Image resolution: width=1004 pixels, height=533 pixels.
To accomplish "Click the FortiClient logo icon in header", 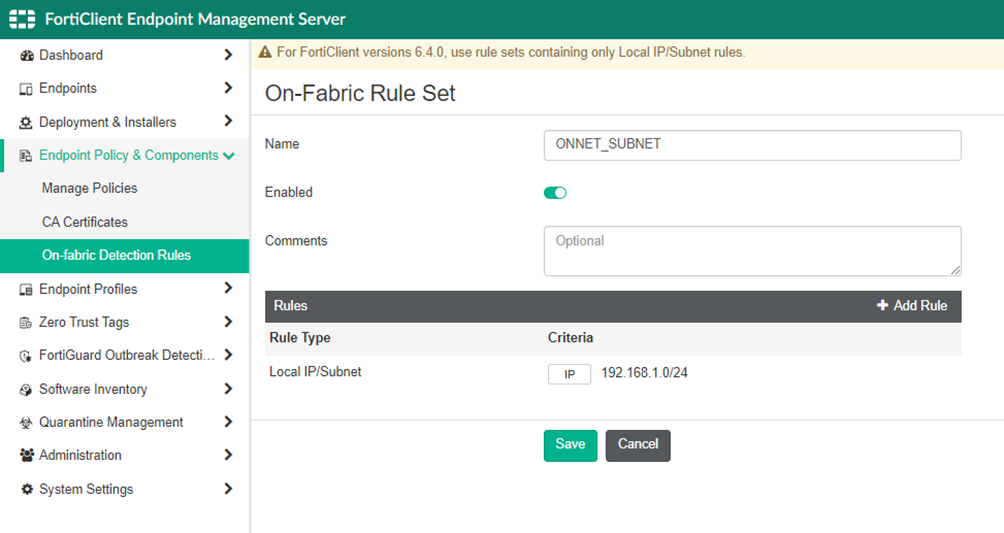I will [22, 19].
